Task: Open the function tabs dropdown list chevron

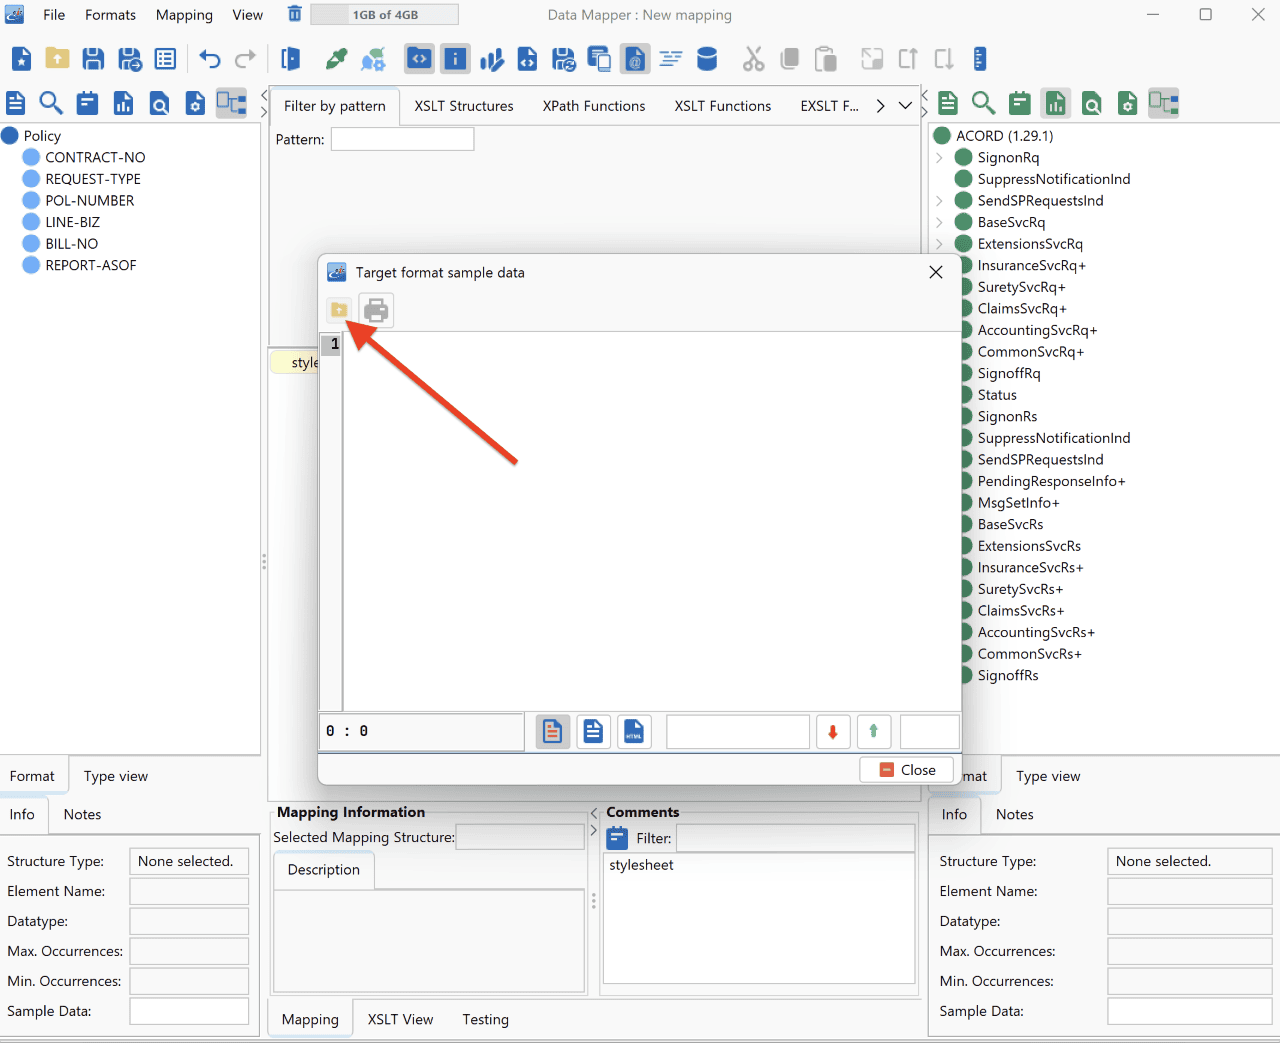Action: point(905,106)
